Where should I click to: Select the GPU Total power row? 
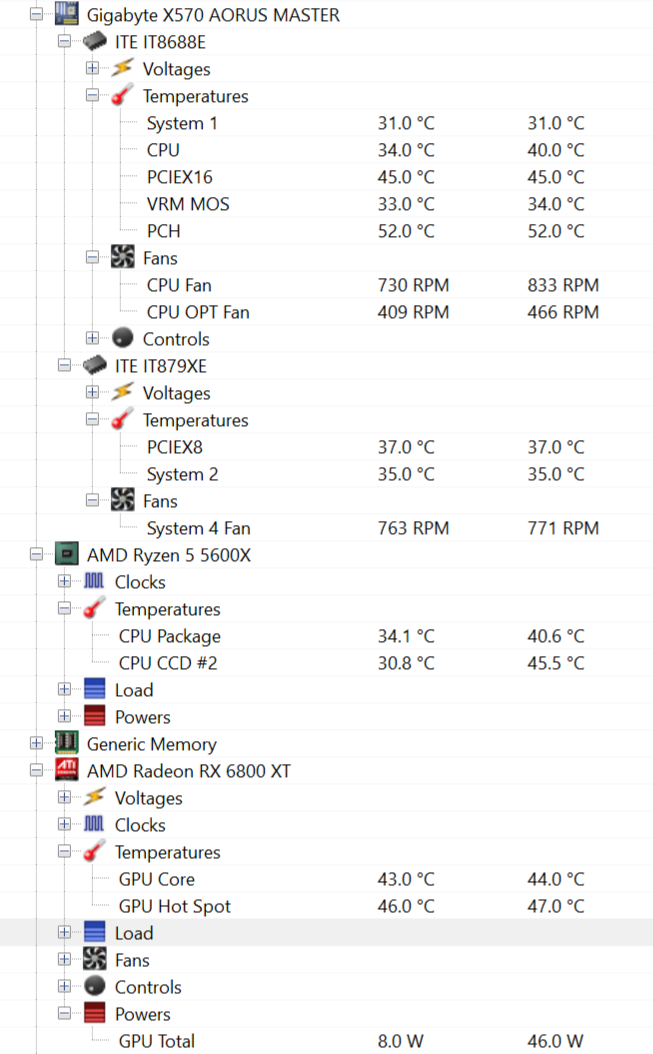coord(326,1041)
